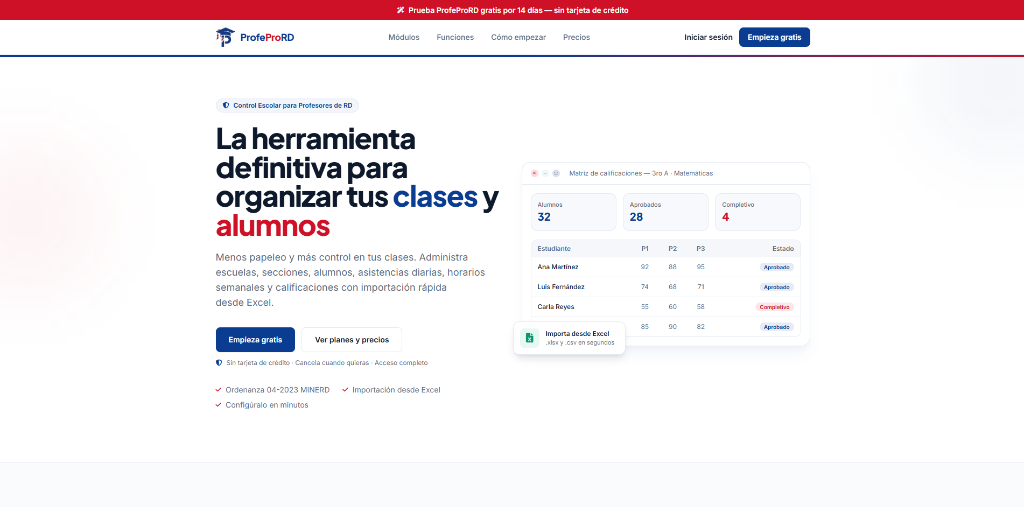Click the red word alumnos in the headline
1024x507 pixels.
(x=273, y=227)
